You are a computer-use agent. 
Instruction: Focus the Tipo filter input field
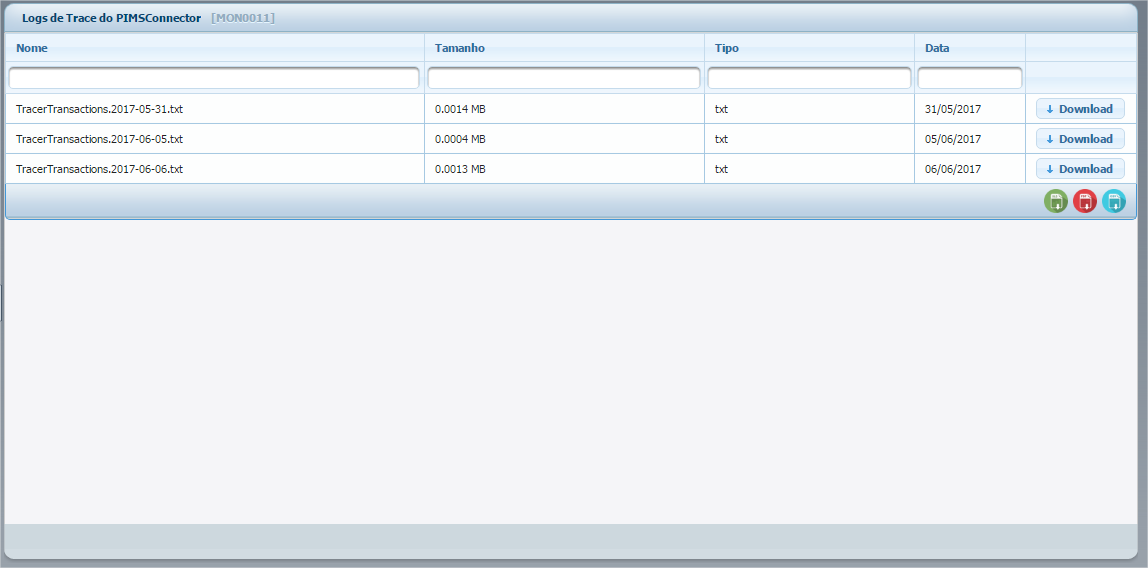[x=809, y=78]
